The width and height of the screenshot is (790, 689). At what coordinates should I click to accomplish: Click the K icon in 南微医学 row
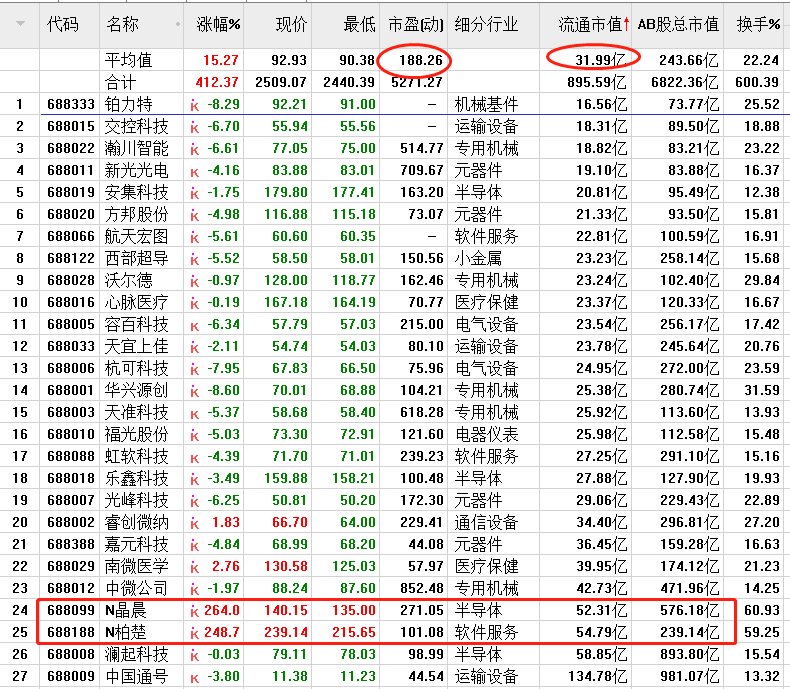click(x=194, y=568)
